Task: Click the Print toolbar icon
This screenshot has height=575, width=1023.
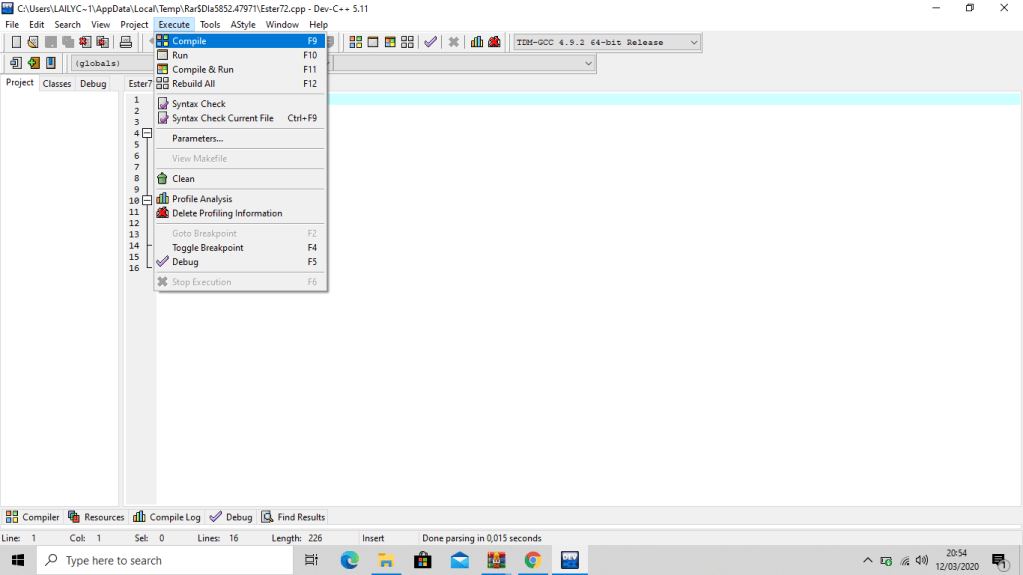Action: 126,42
